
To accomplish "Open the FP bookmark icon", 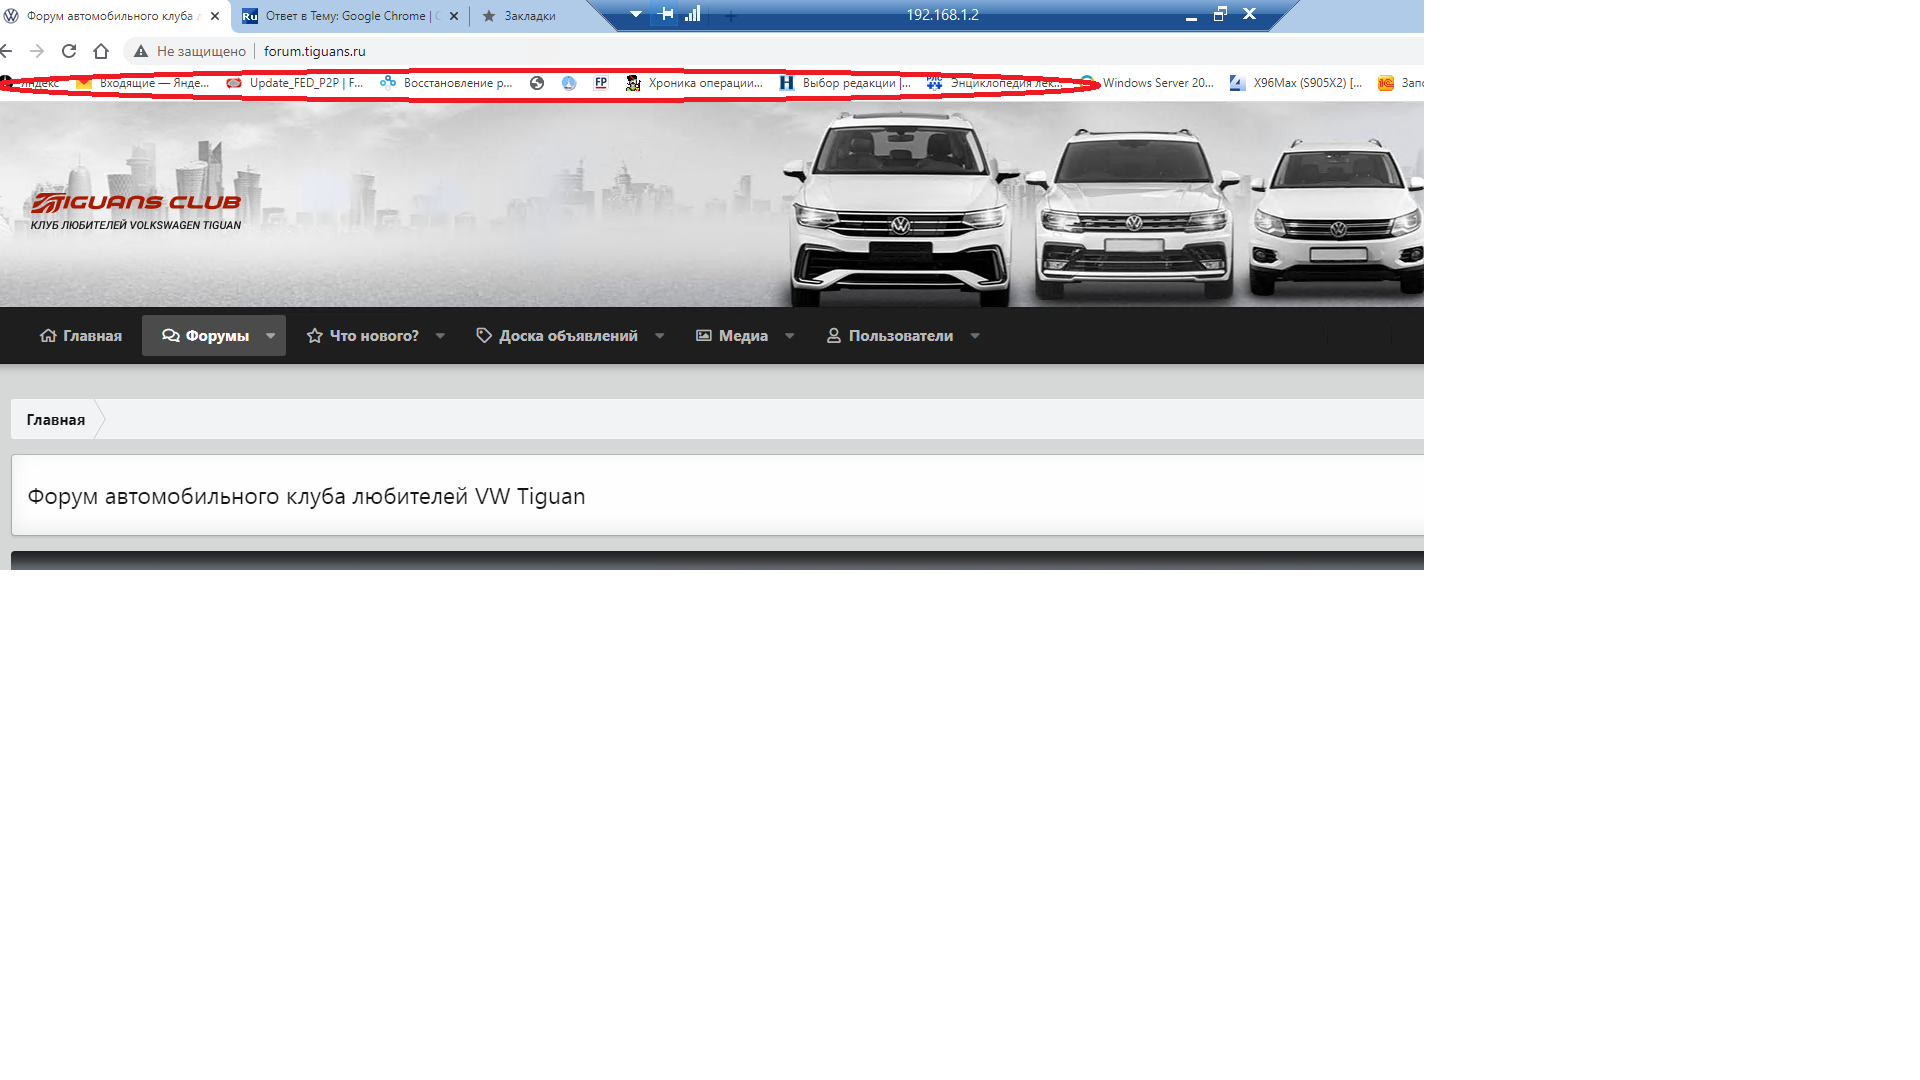I will click(601, 83).
